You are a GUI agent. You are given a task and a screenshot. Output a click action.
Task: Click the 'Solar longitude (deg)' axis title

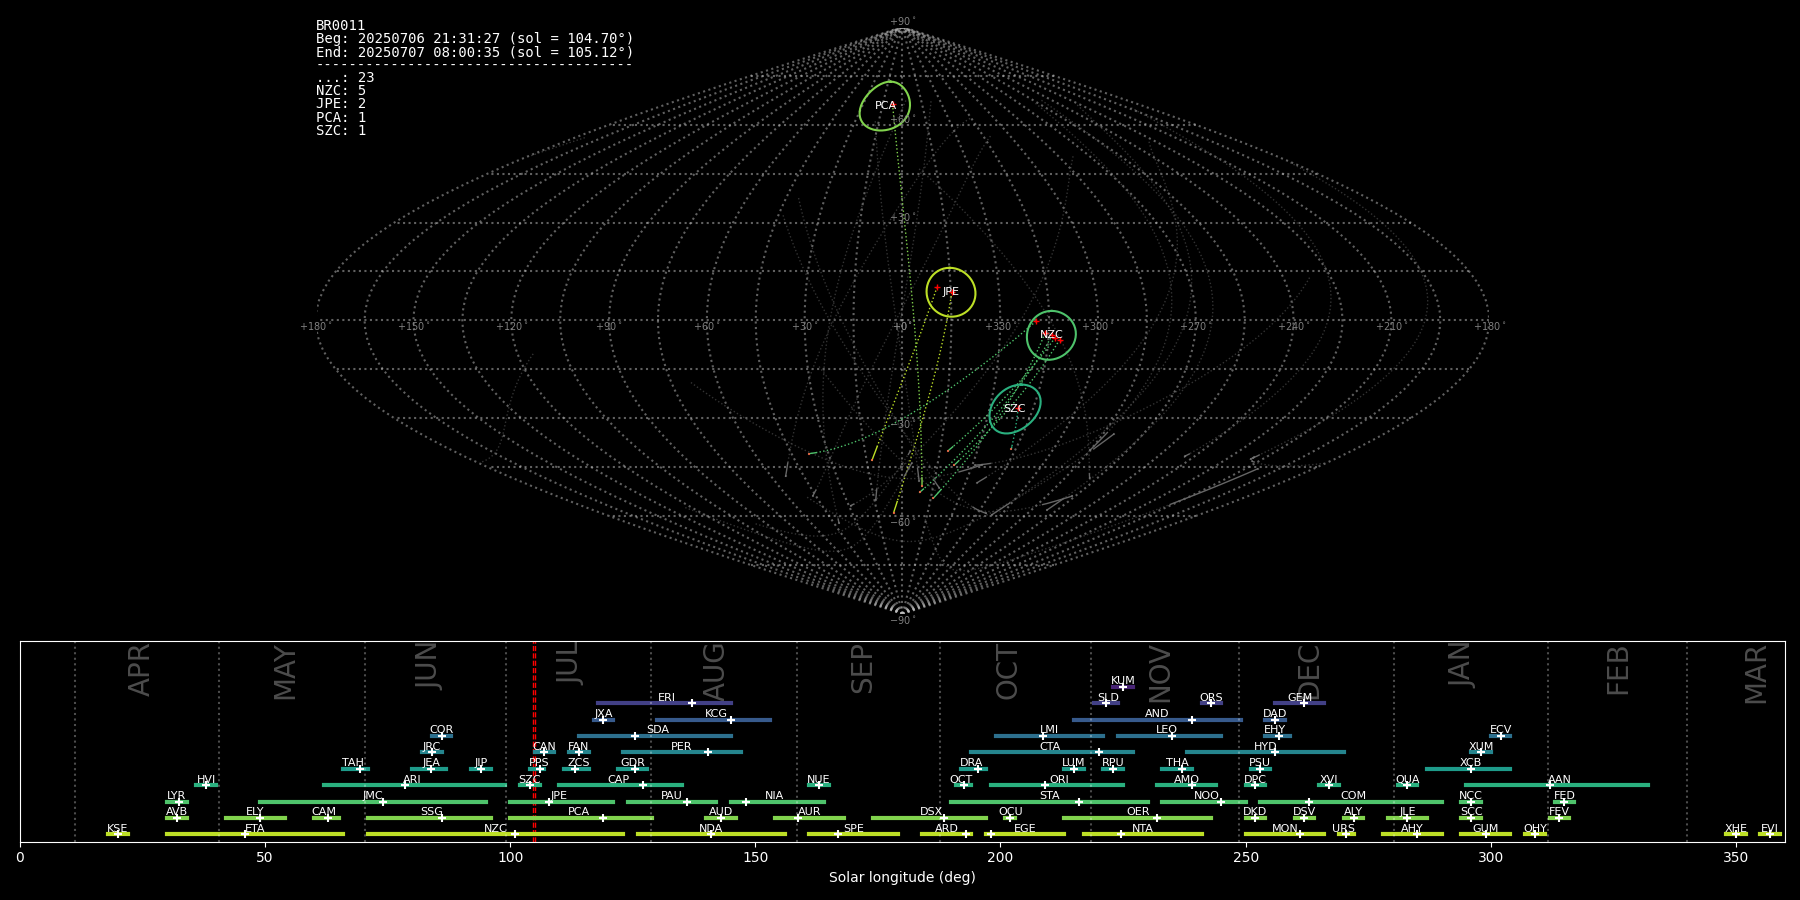click(902, 877)
